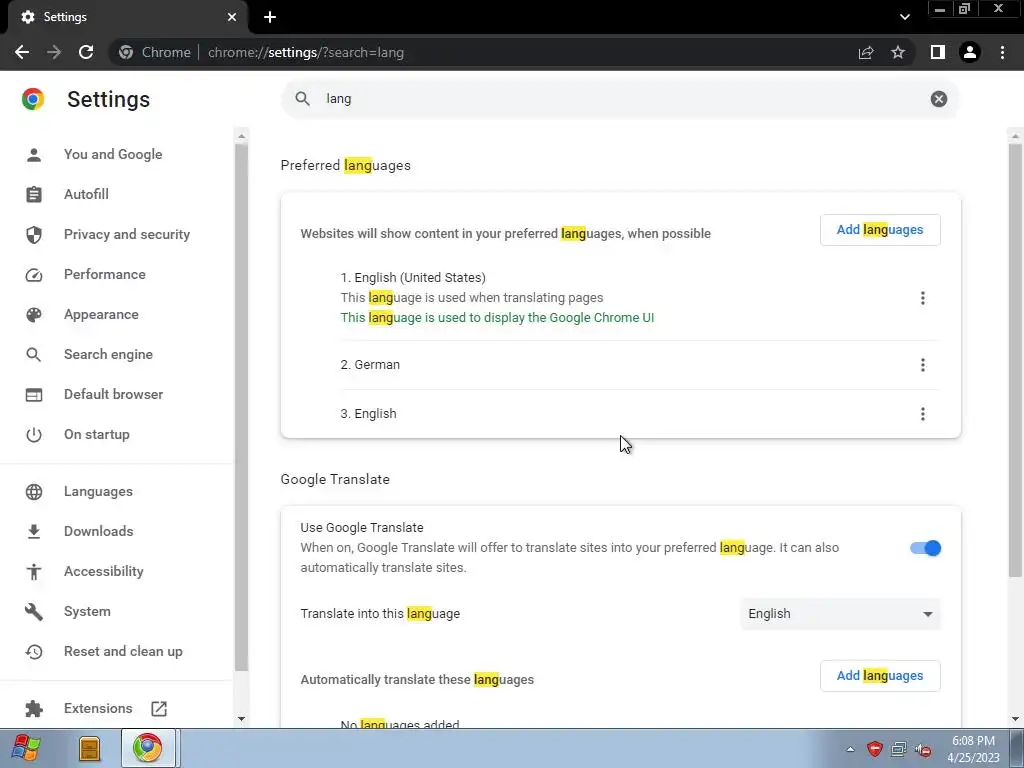This screenshot has width=1024, height=768.
Task: Toggle Use Google Translate switch
Action: 925,548
